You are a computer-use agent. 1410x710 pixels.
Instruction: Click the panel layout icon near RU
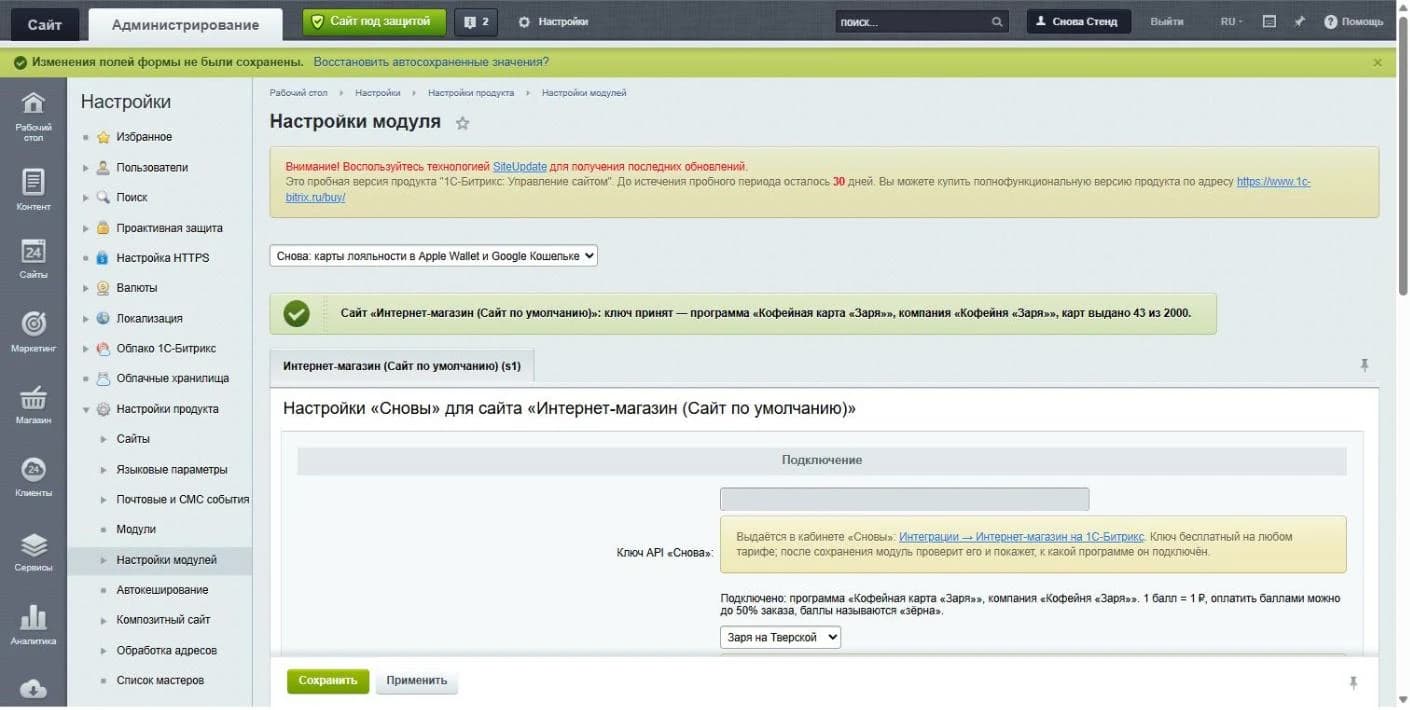click(1269, 21)
